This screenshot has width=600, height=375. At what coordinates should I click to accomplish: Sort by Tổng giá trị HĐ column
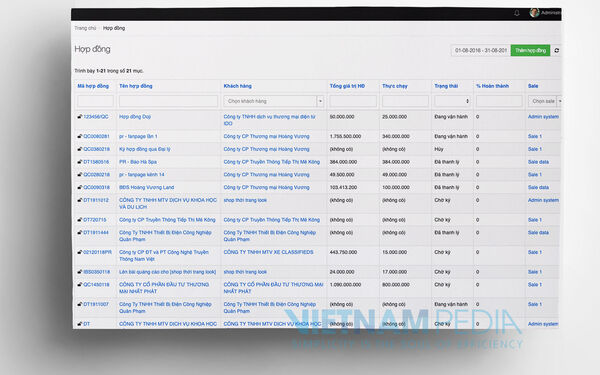[347, 86]
